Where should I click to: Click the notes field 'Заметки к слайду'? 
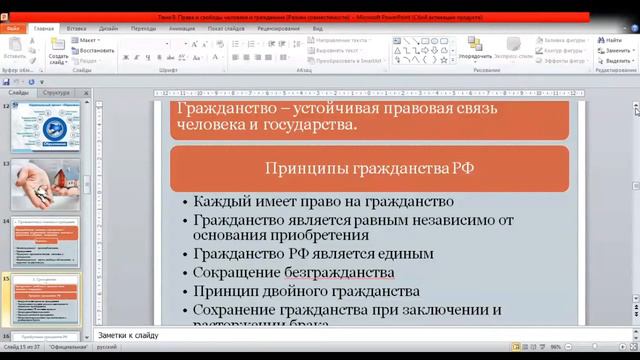click(x=363, y=336)
